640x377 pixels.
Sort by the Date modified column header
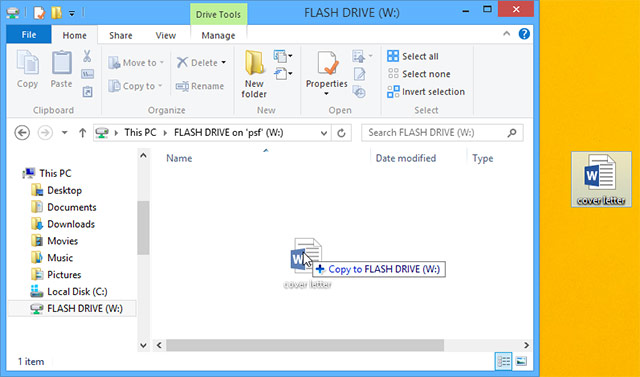point(406,158)
